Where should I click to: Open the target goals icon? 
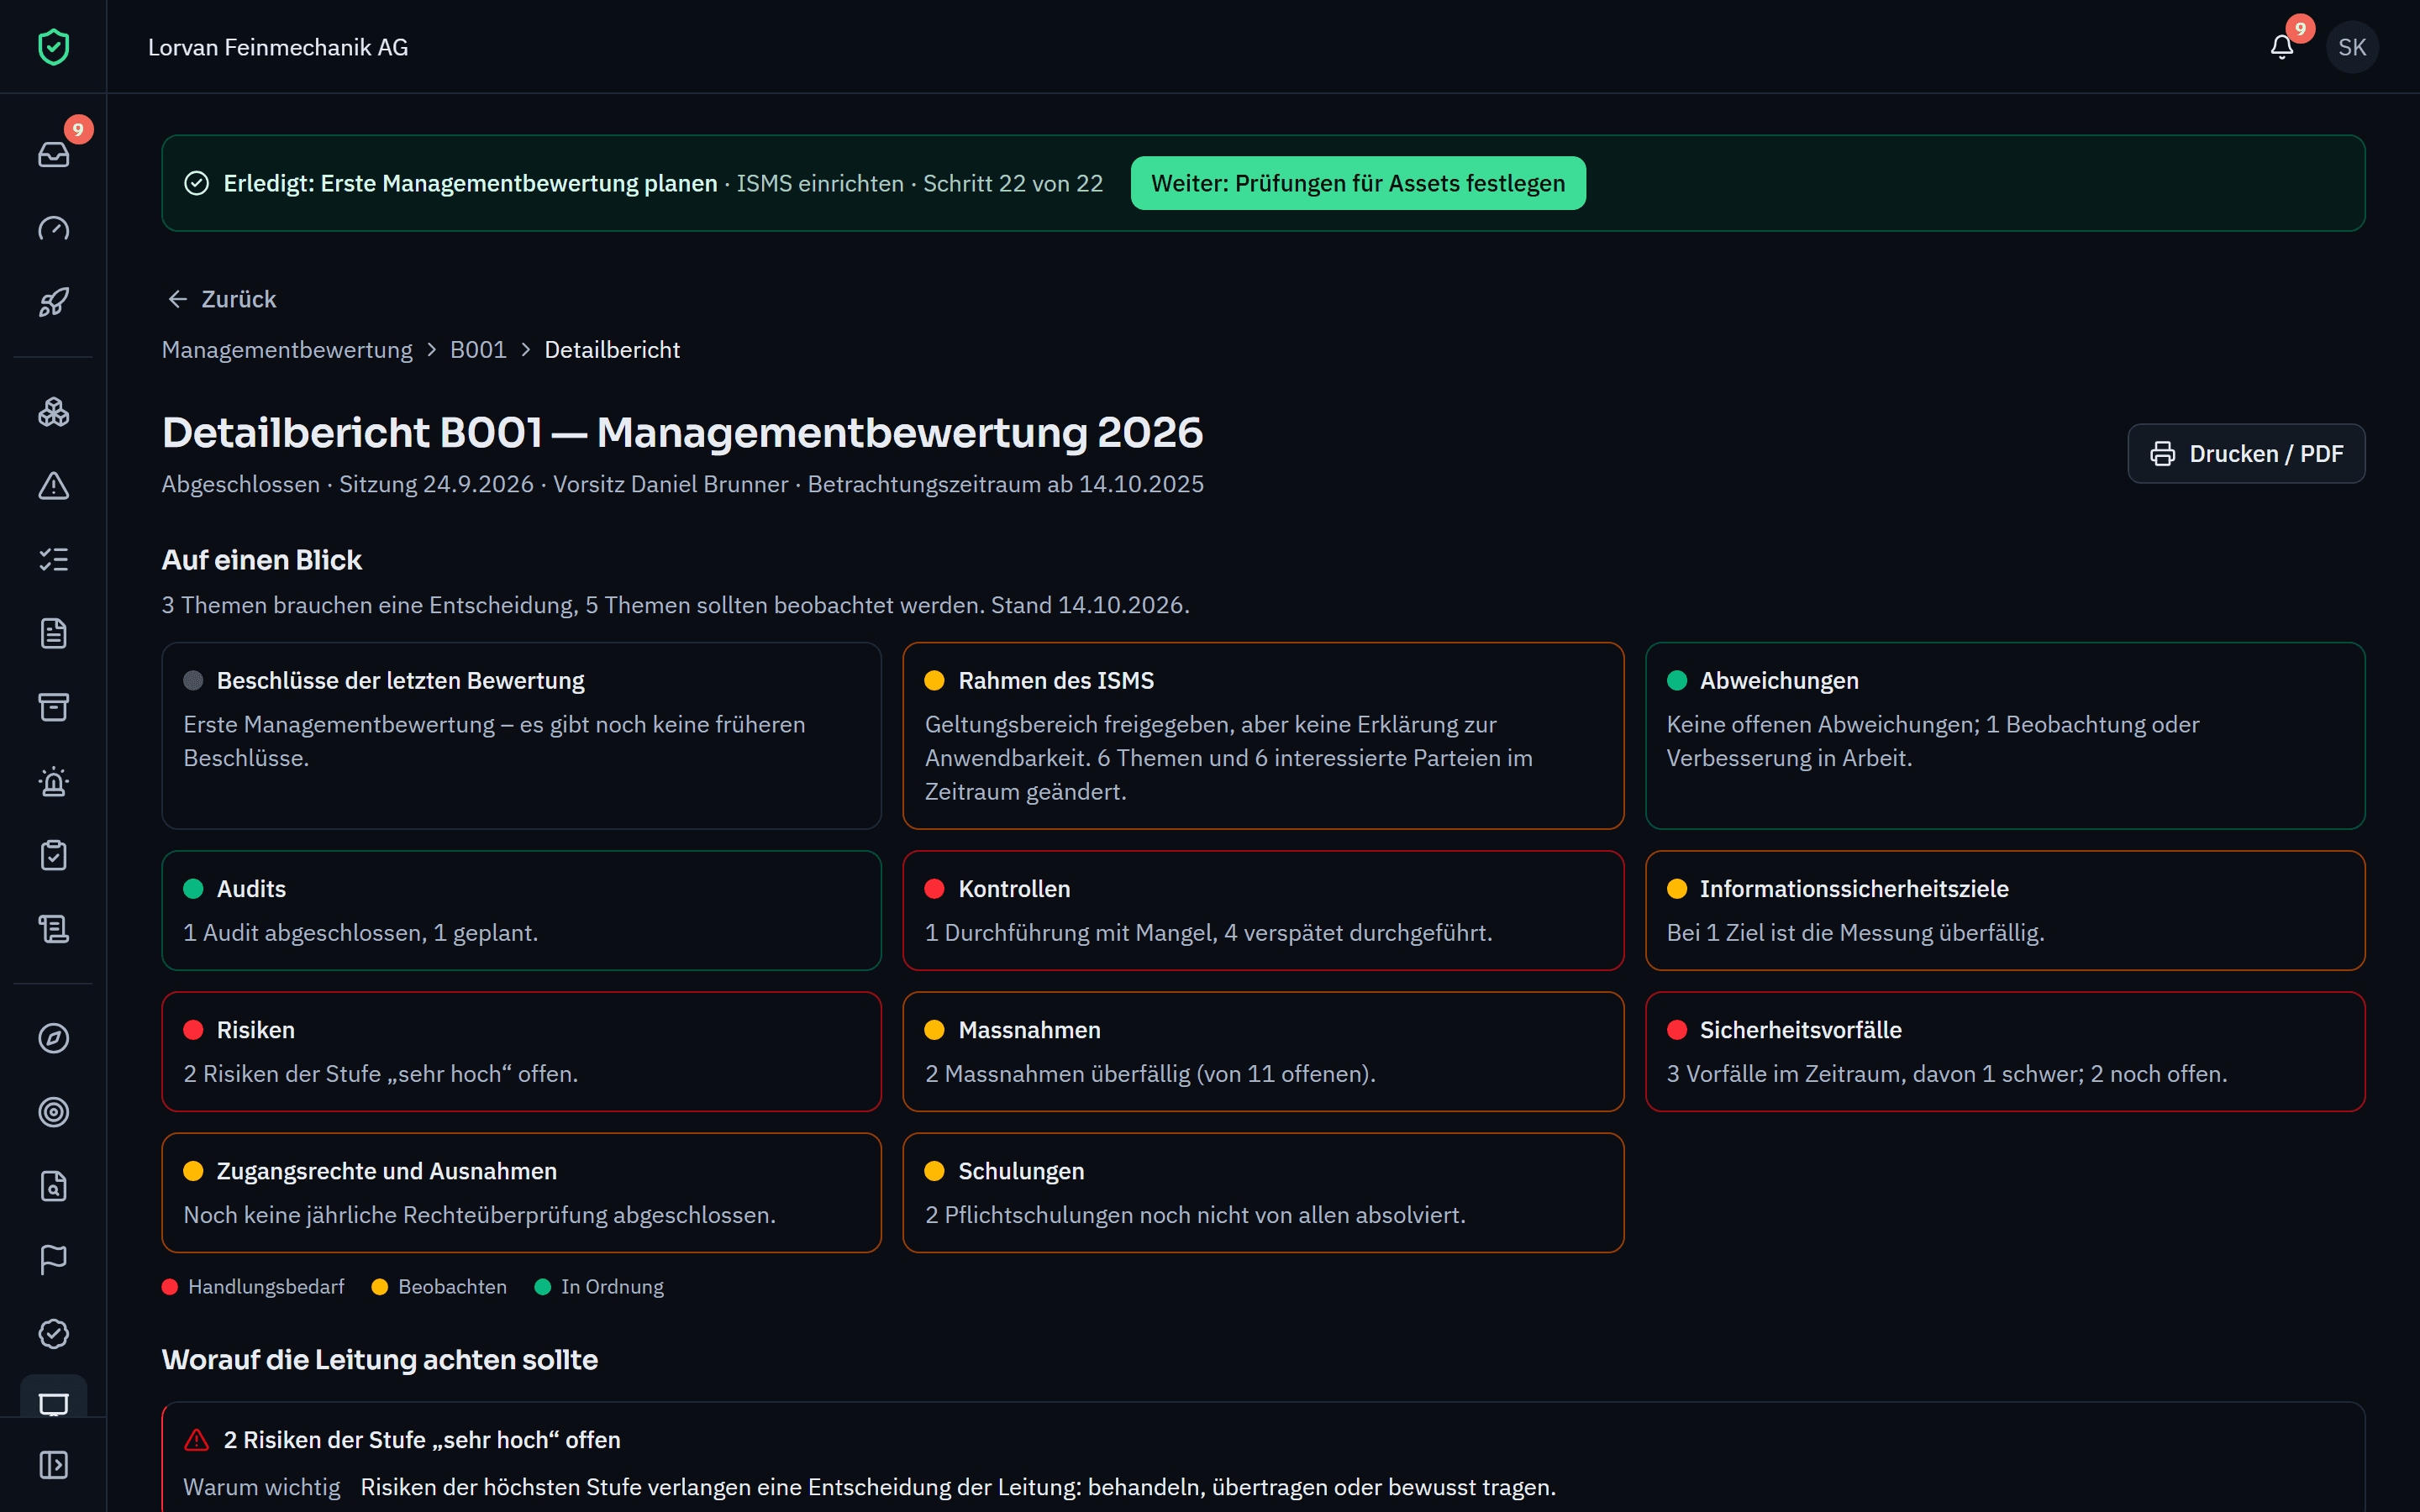tap(53, 1112)
